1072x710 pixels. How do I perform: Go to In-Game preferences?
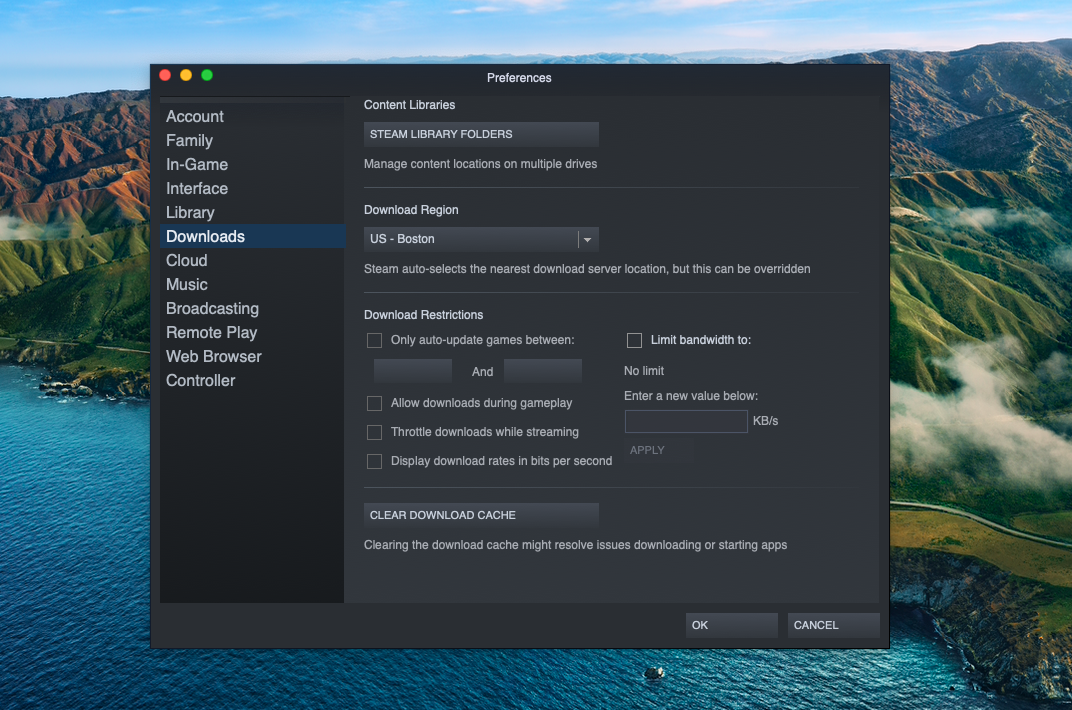[197, 165]
